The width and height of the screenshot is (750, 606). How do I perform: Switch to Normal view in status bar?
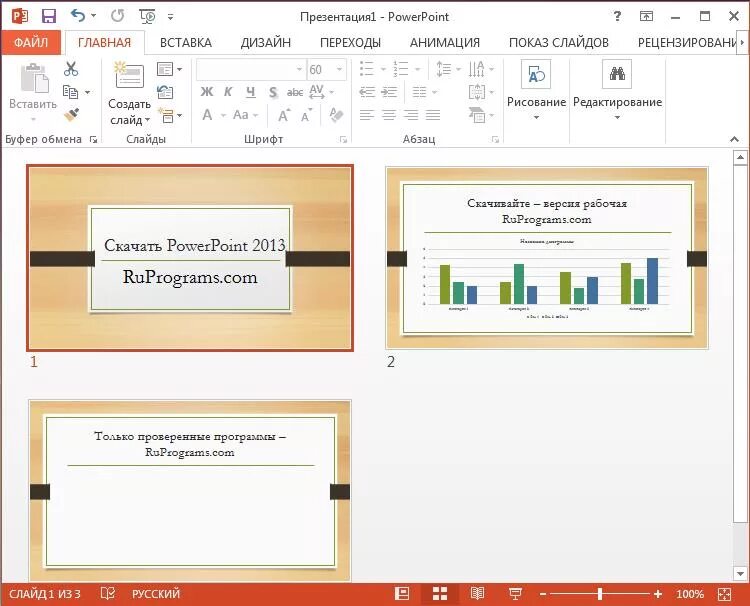[x=402, y=594]
